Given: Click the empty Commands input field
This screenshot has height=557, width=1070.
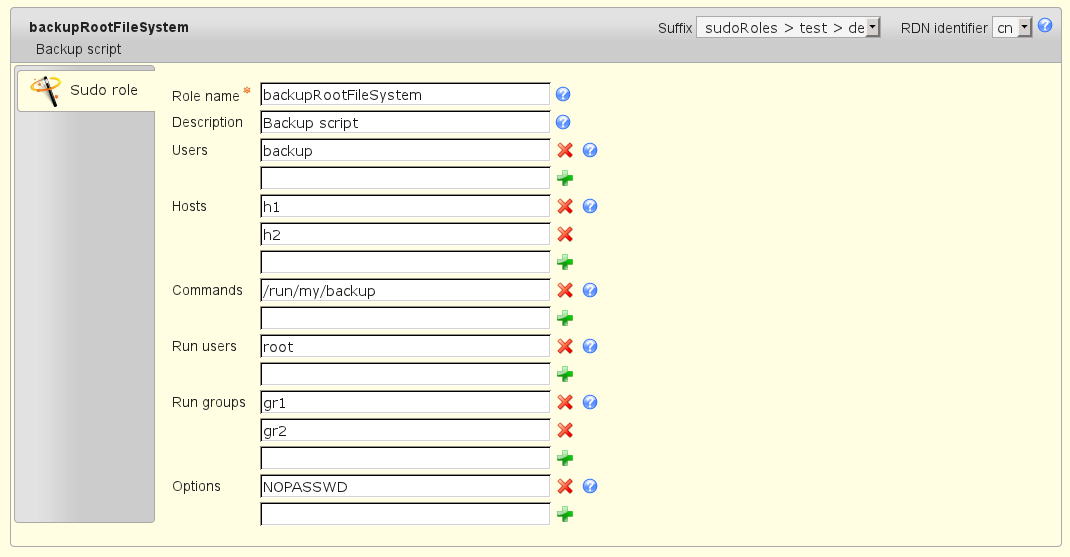Looking at the screenshot, I should click(405, 319).
